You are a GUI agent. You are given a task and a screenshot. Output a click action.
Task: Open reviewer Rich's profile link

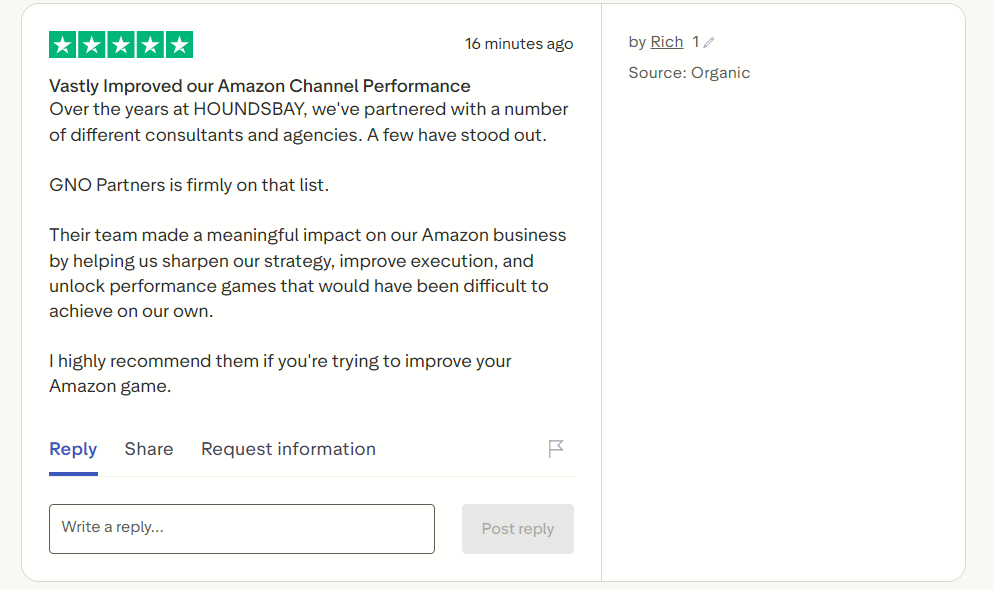[x=667, y=42]
